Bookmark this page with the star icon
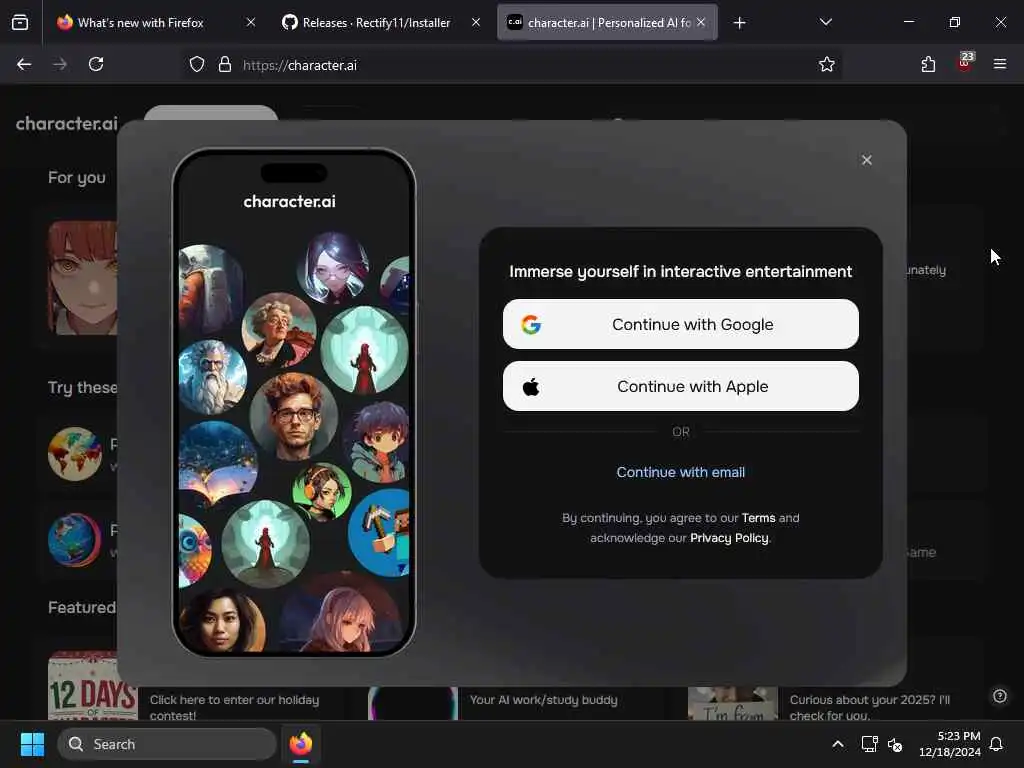 click(x=826, y=64)
